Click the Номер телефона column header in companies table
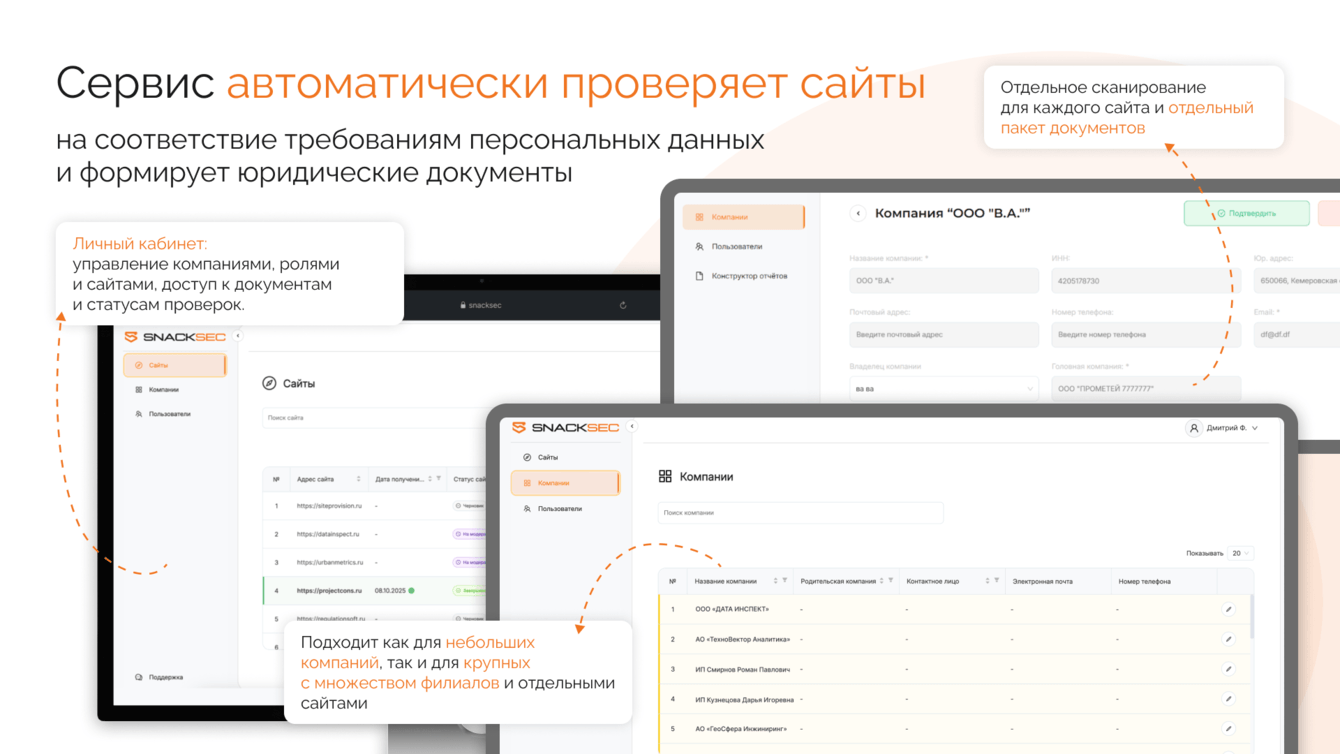This screenshot has width=1340, height=754. tap(1144, 581)
